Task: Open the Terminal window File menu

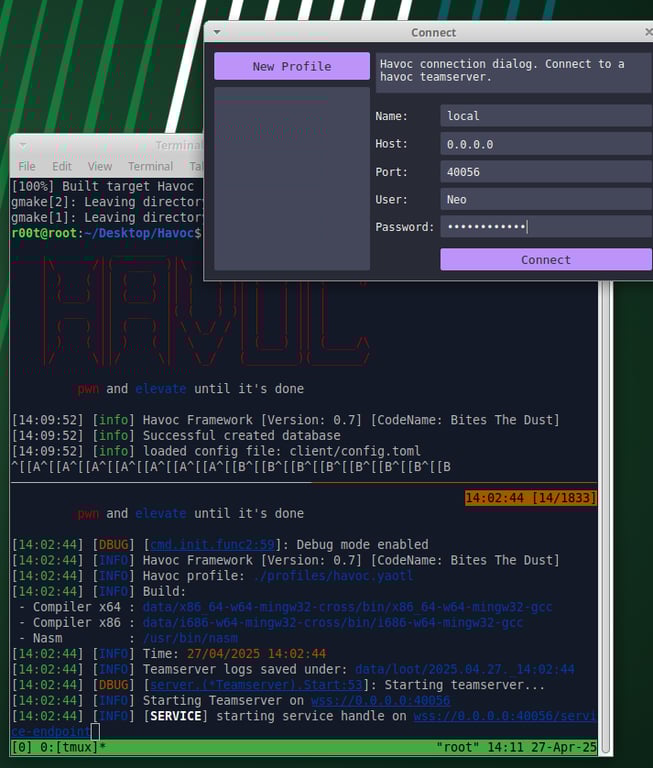Action: point(27,167)
